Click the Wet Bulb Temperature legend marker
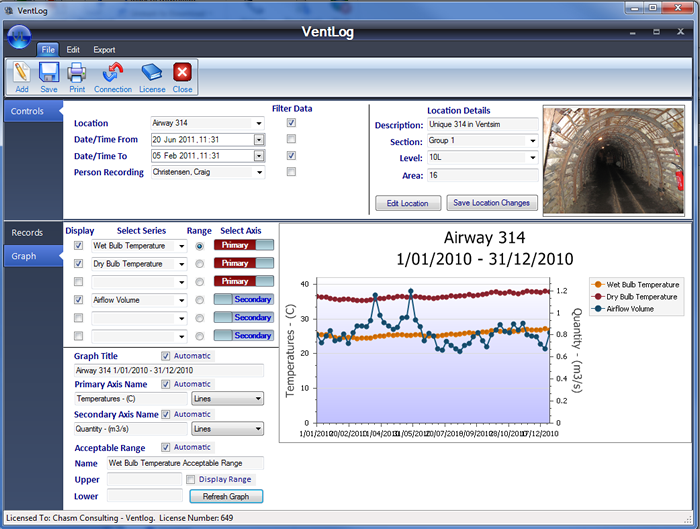The image size is (700, 529). [x=597, y=285]
